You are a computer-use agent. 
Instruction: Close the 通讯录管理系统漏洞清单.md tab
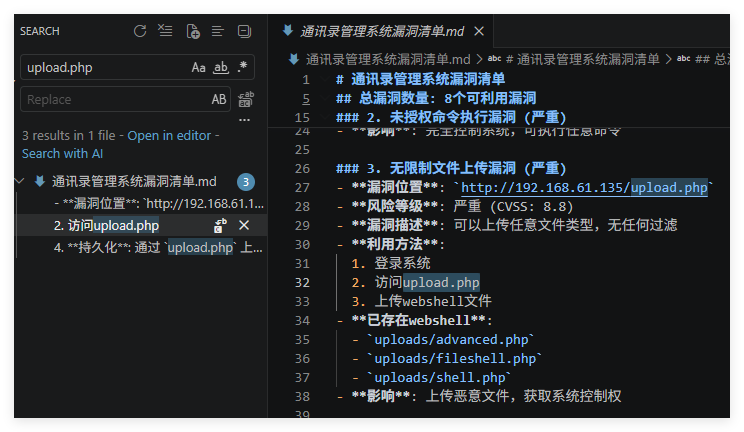(x=479, y=31)
